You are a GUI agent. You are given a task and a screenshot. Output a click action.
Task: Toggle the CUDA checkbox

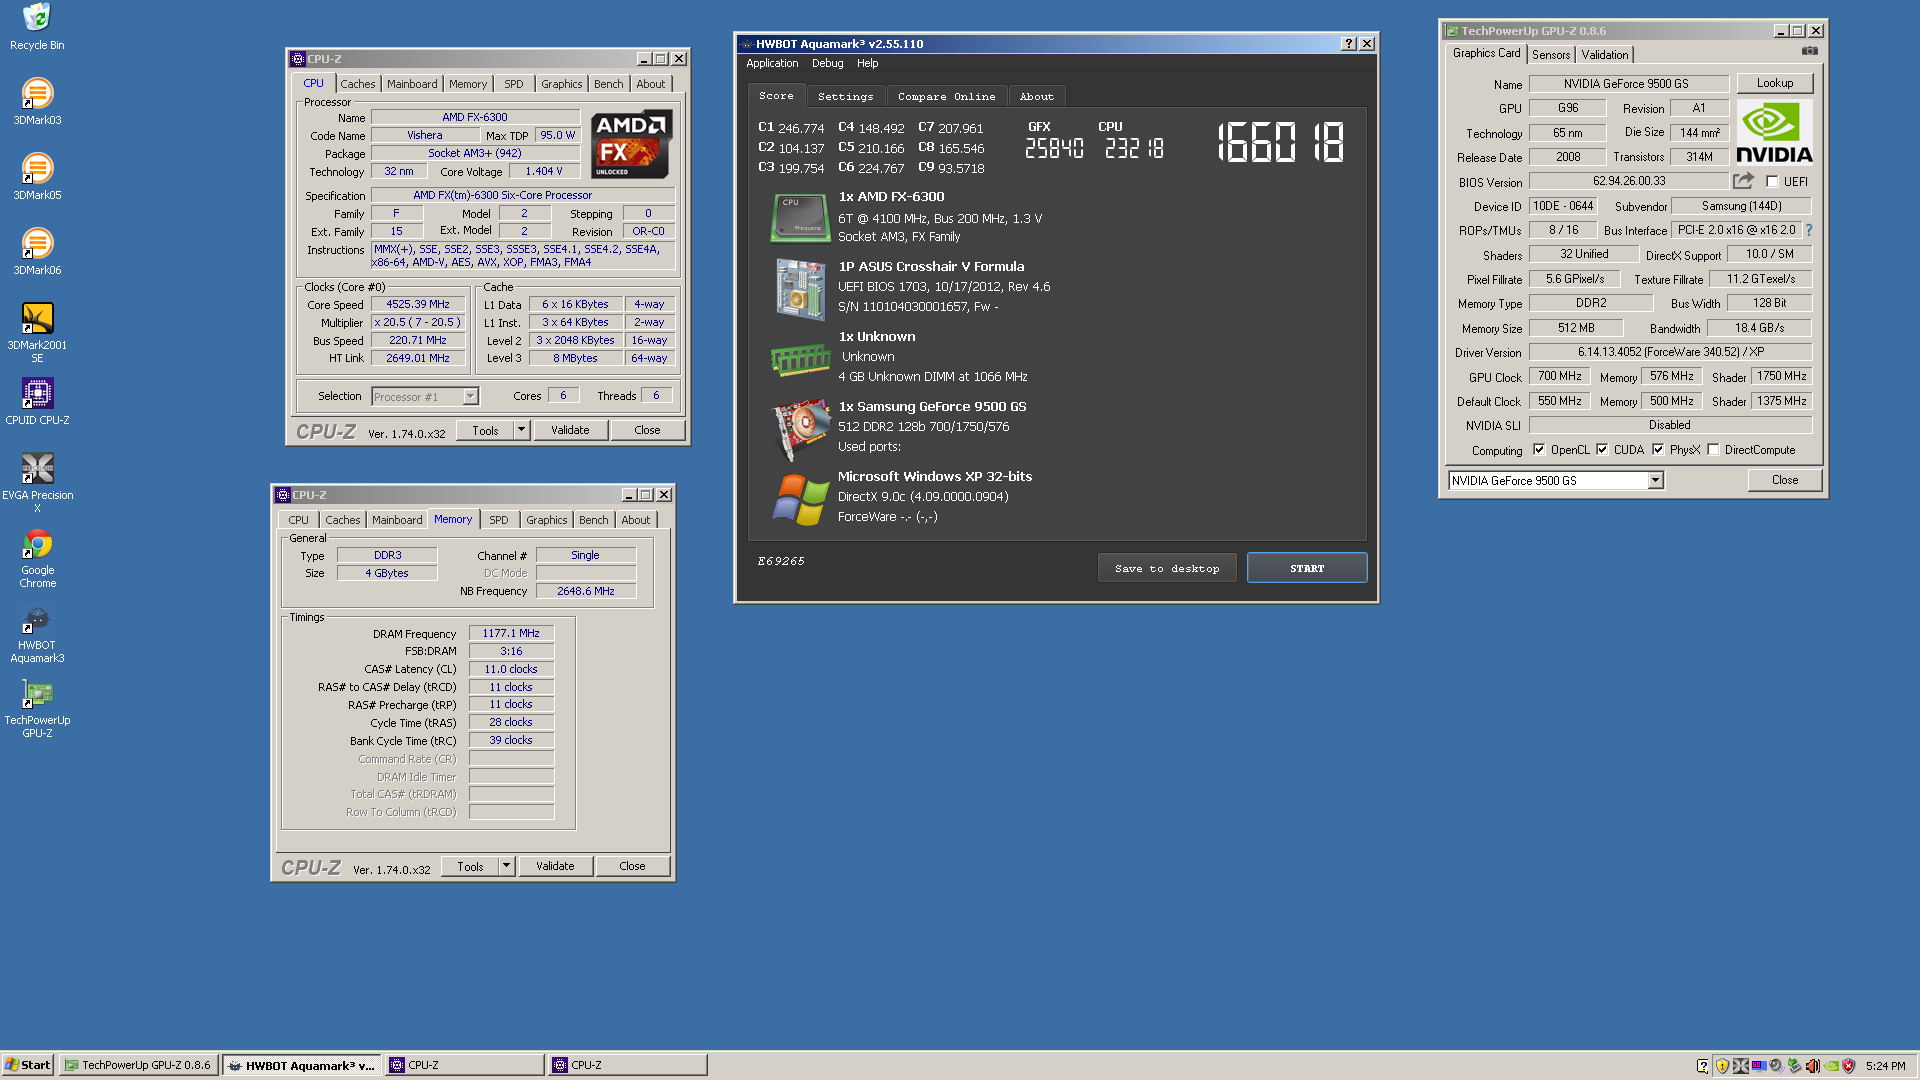[x=1602, y=450]
